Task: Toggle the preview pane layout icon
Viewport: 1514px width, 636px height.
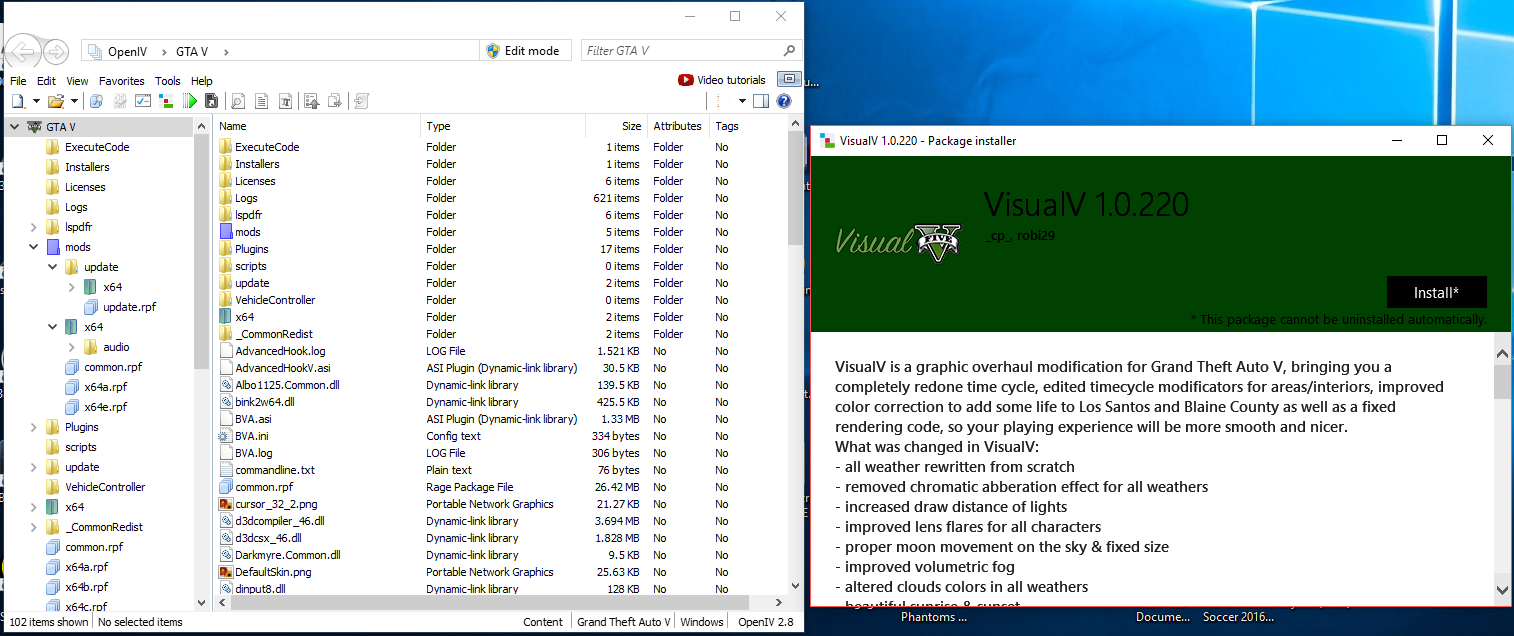Action: (761, 101)
